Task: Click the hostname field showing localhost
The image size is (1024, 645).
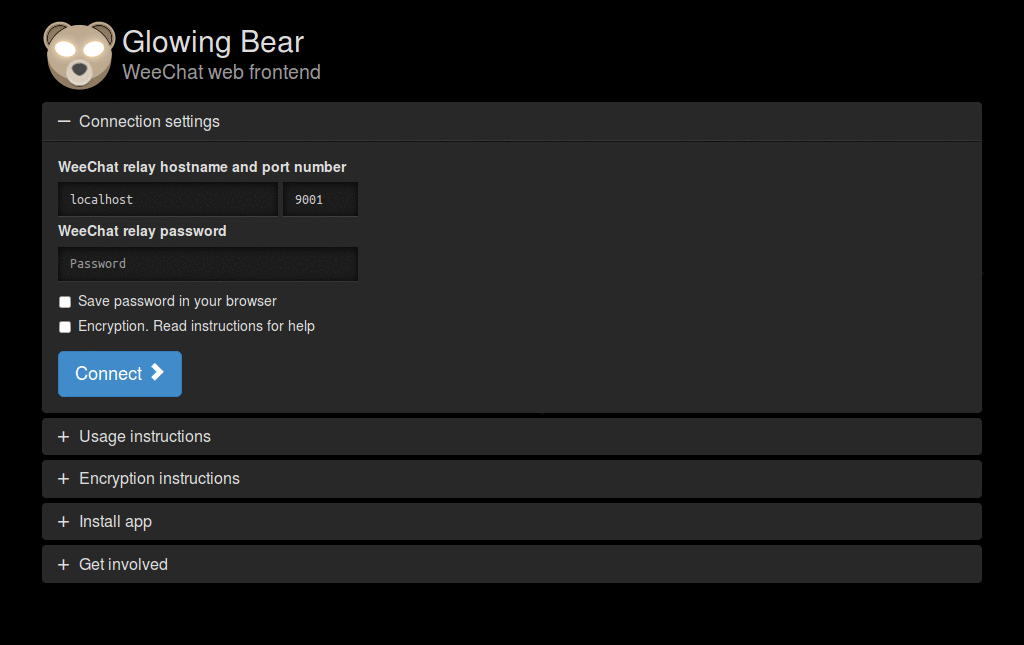Action: [167, 199]
